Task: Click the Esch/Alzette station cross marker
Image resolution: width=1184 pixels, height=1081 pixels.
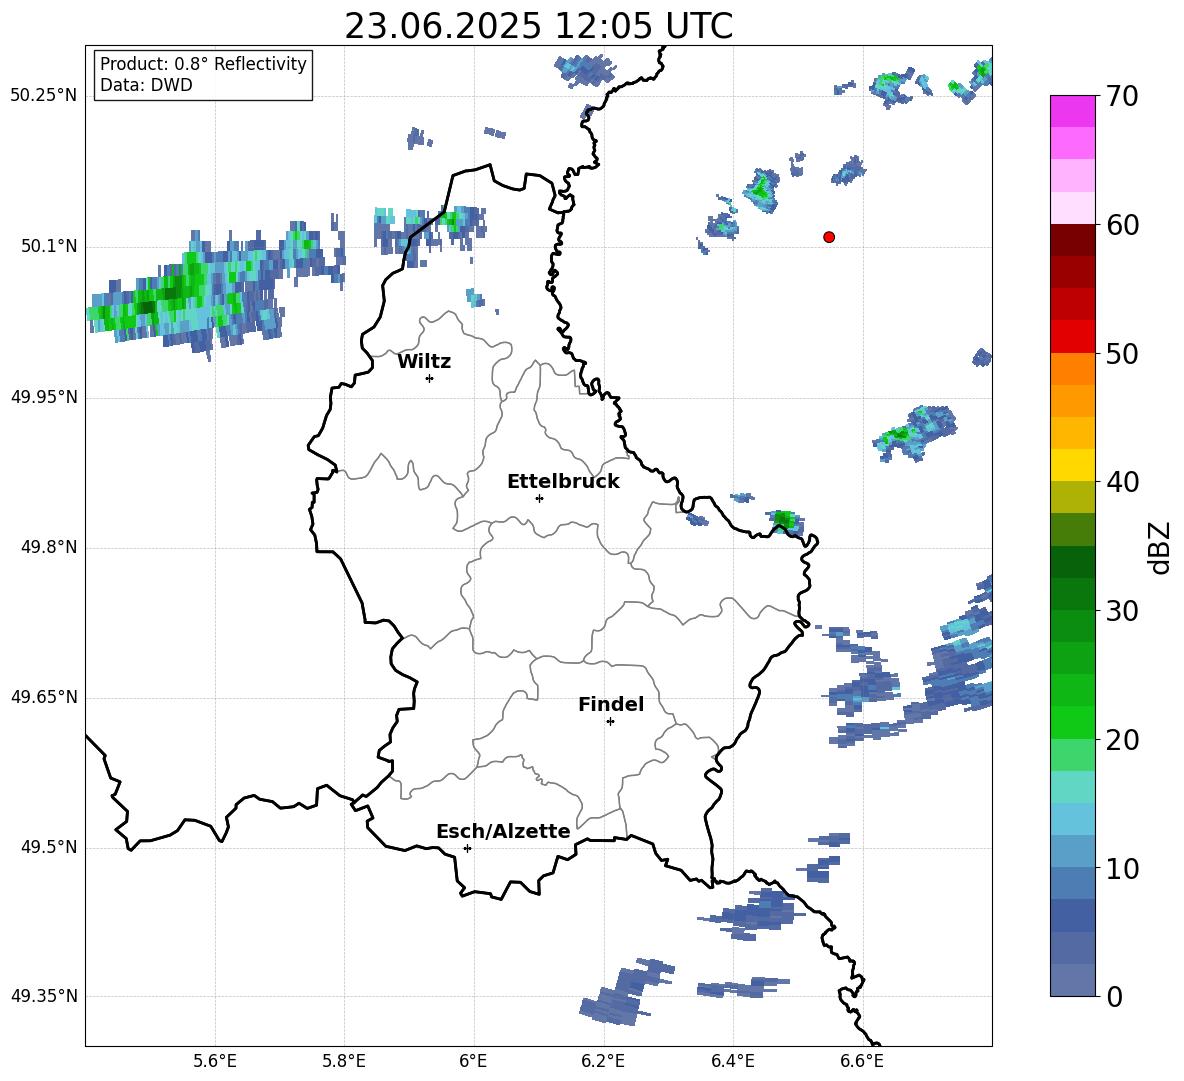Action: pos(467,848)
